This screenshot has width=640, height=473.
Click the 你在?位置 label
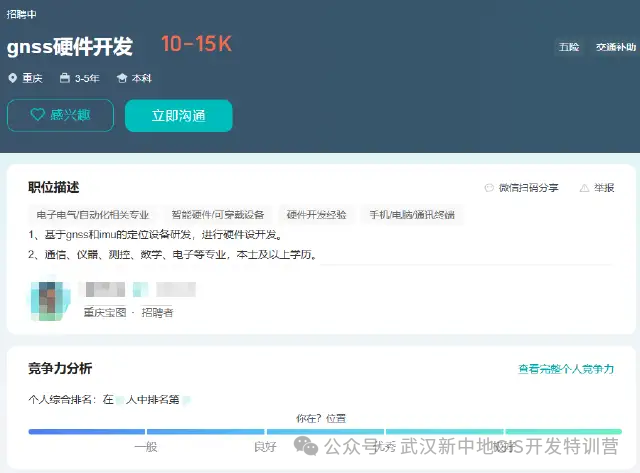pos(321,418)
